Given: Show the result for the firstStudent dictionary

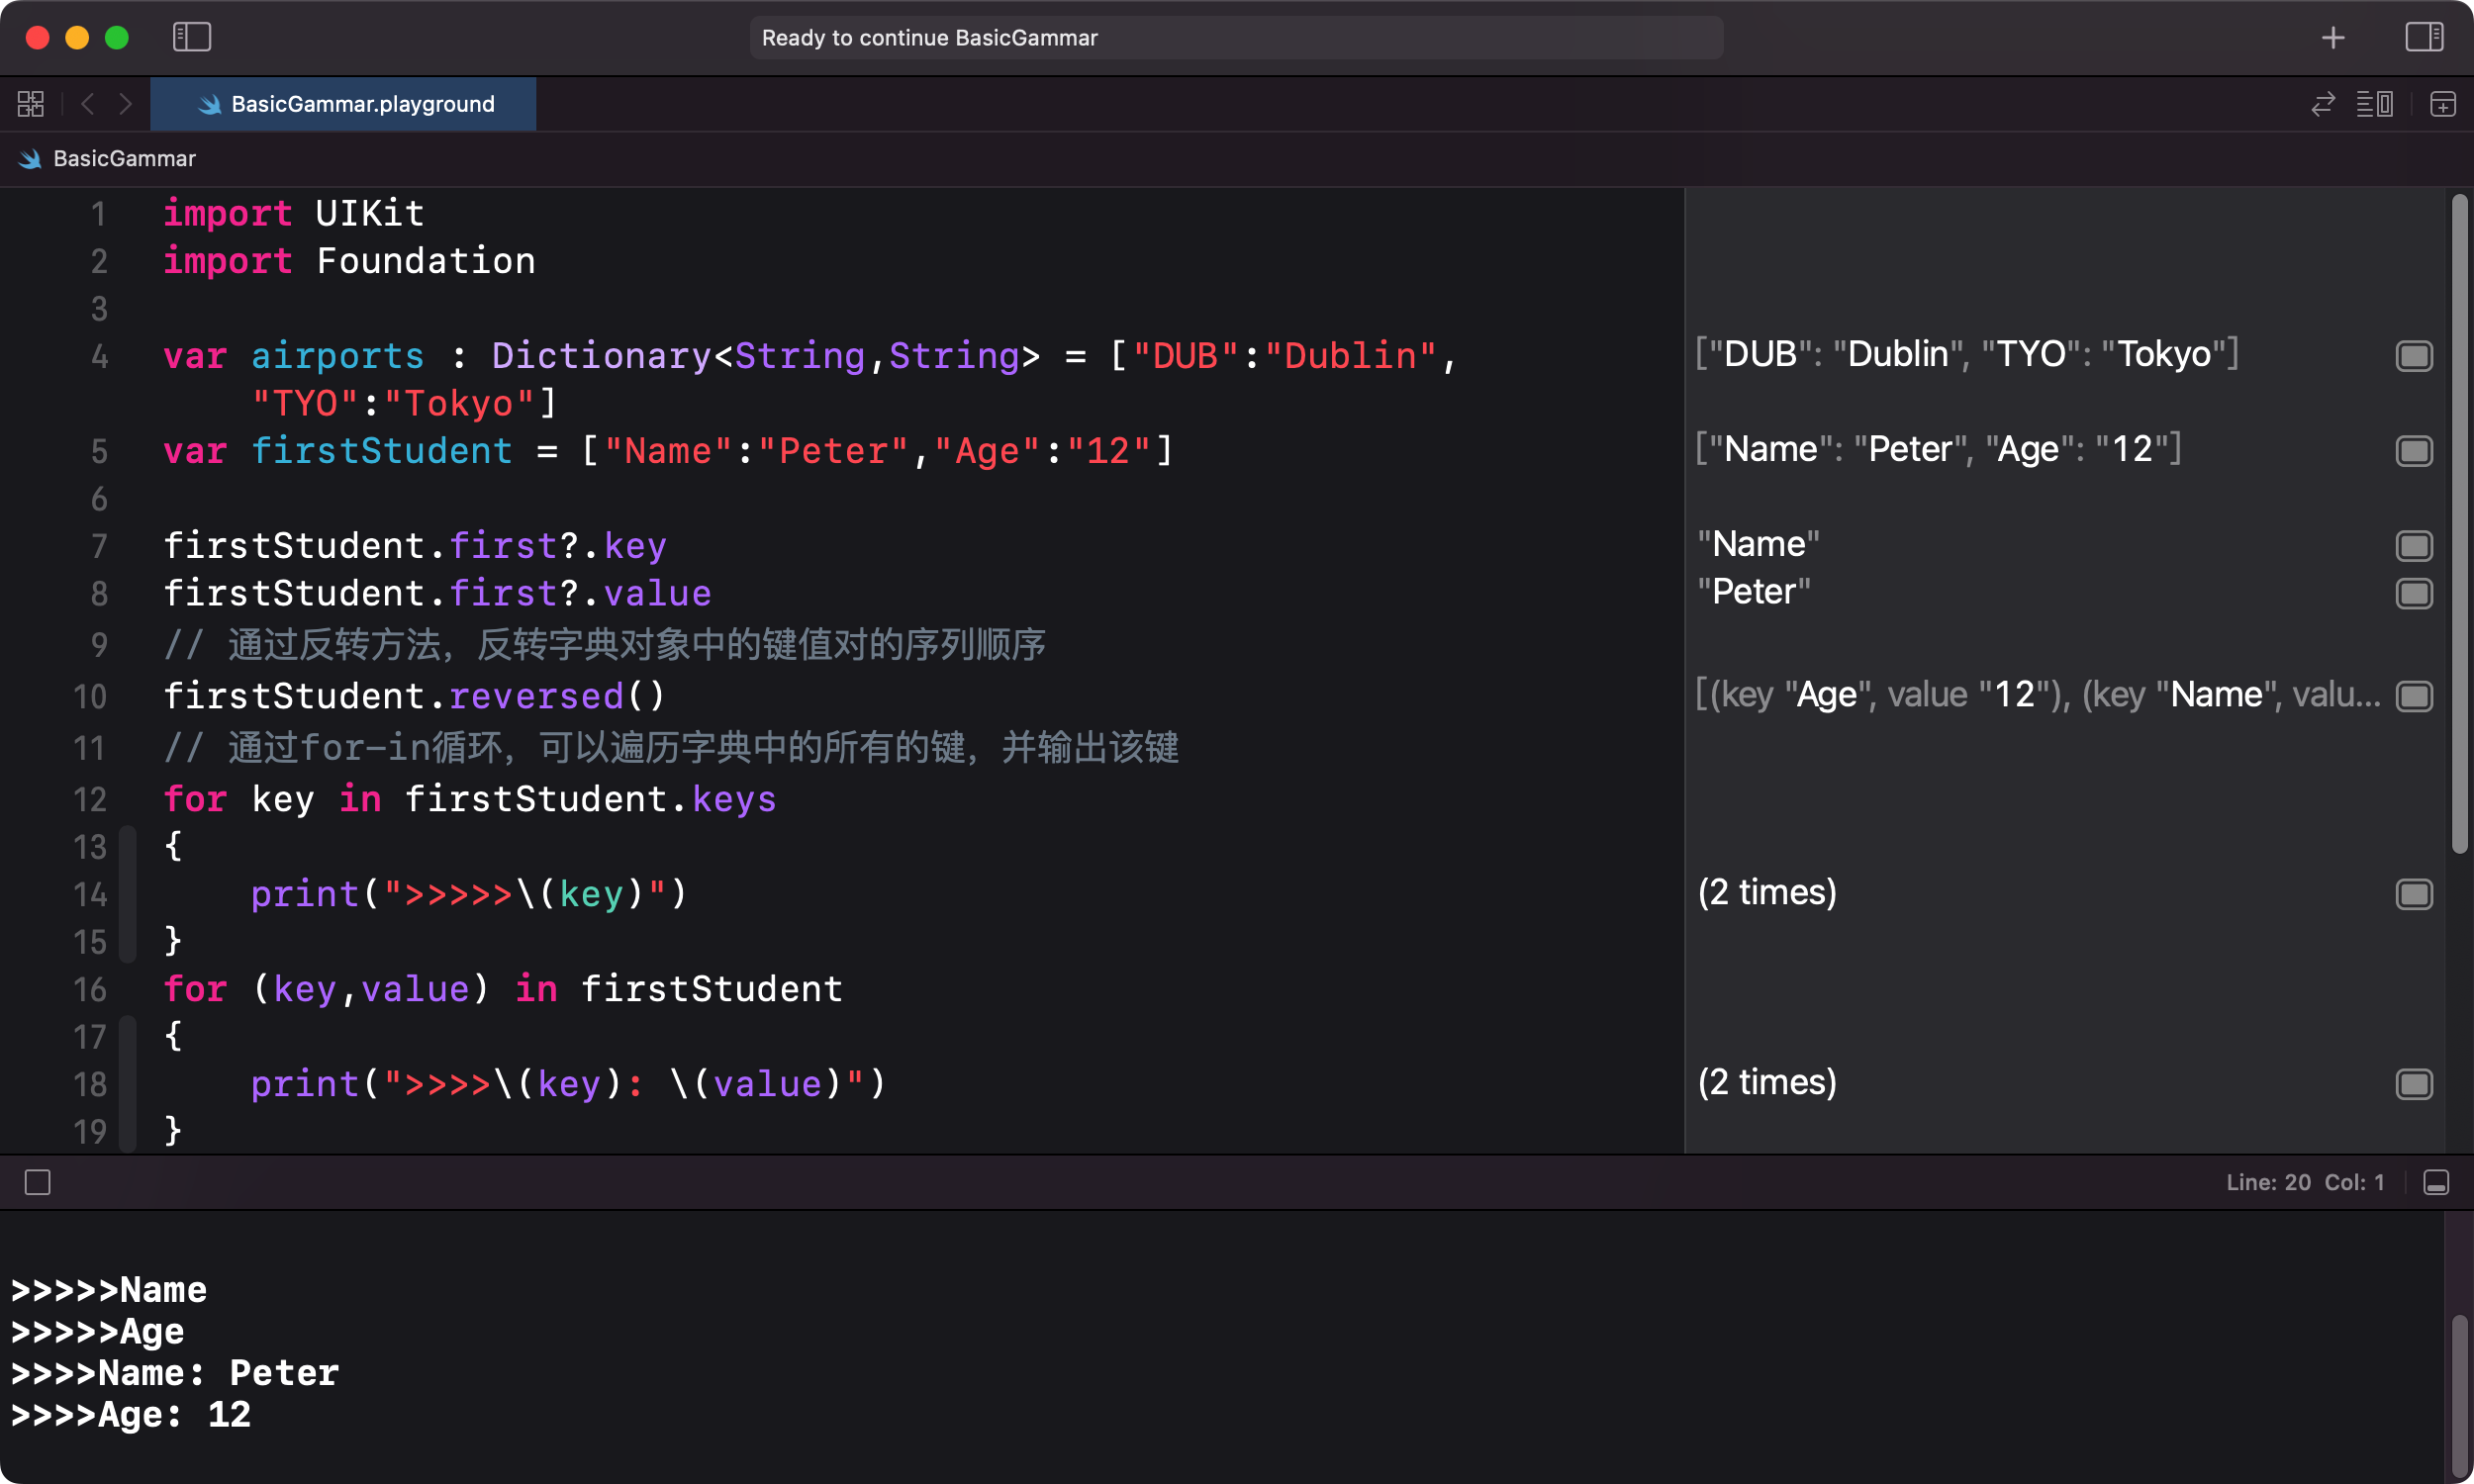Looking at the screenshot, I should pos(2414,451).
